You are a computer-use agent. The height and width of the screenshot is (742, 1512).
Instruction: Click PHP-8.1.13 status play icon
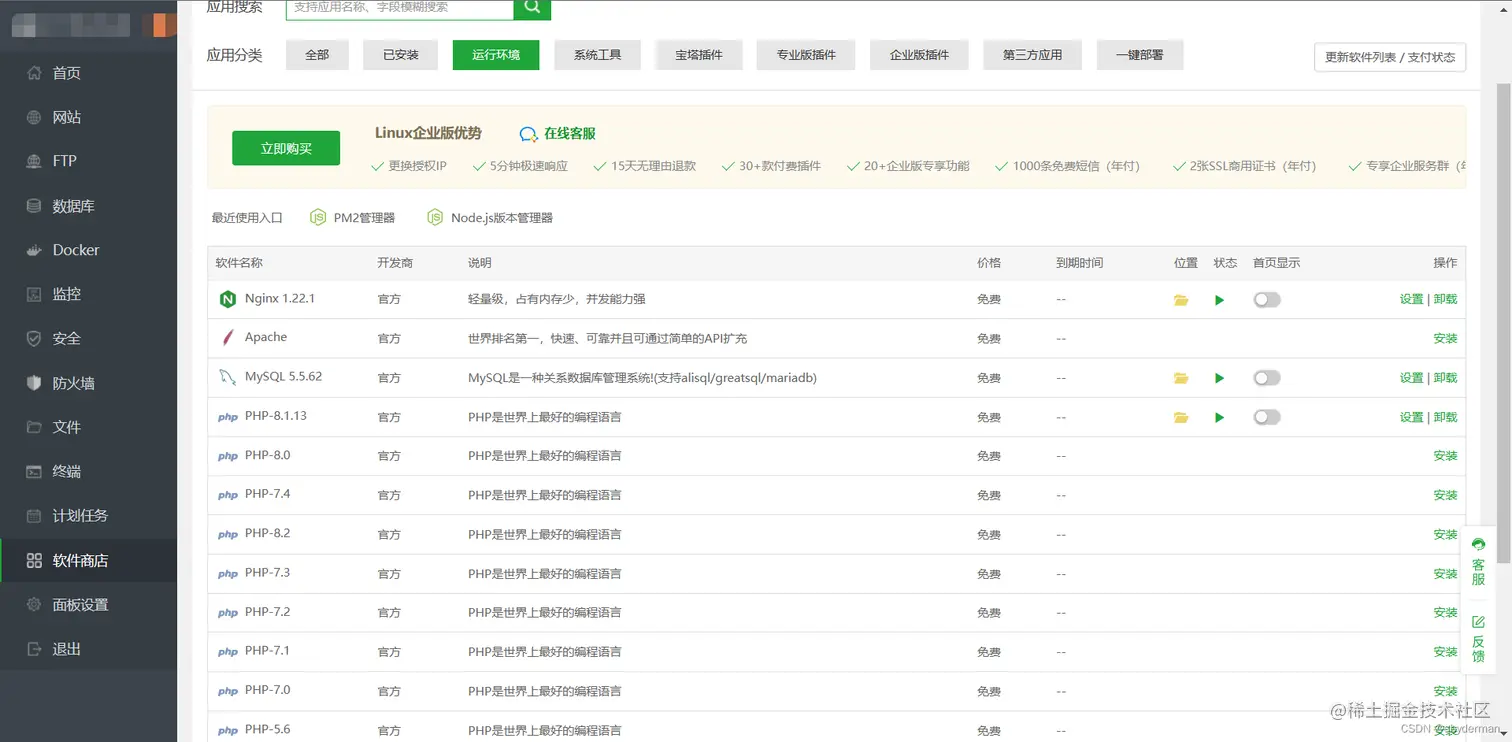click(1219, 417)
